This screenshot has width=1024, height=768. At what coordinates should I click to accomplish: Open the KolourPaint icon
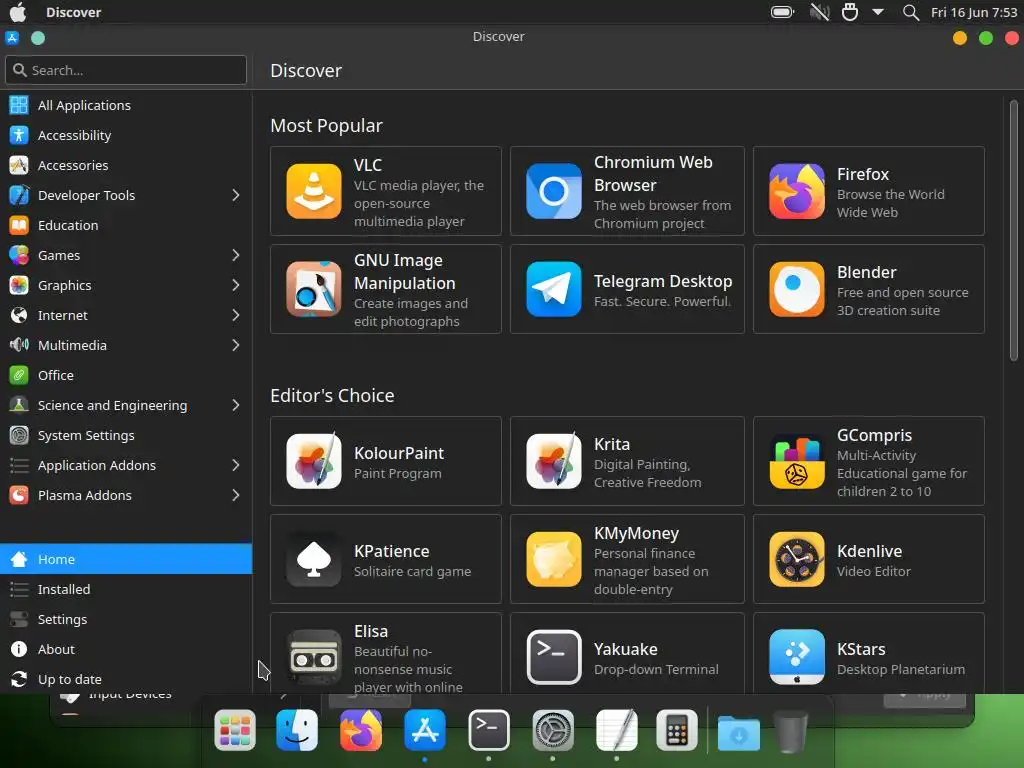(x=313, y=461)
